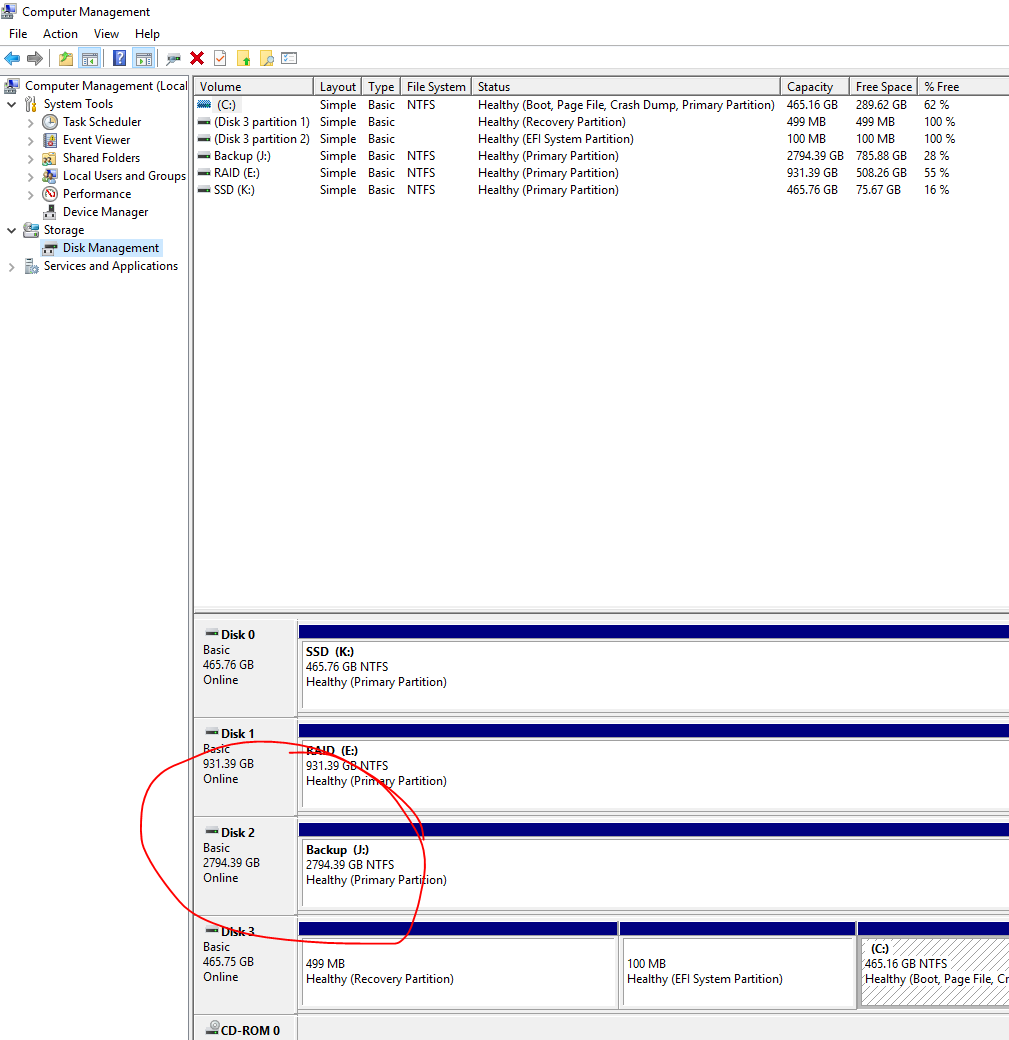This screenshot has width=1009, height=1040.
Task: Click the Up one level folder icon
Action: coord(65,59)
